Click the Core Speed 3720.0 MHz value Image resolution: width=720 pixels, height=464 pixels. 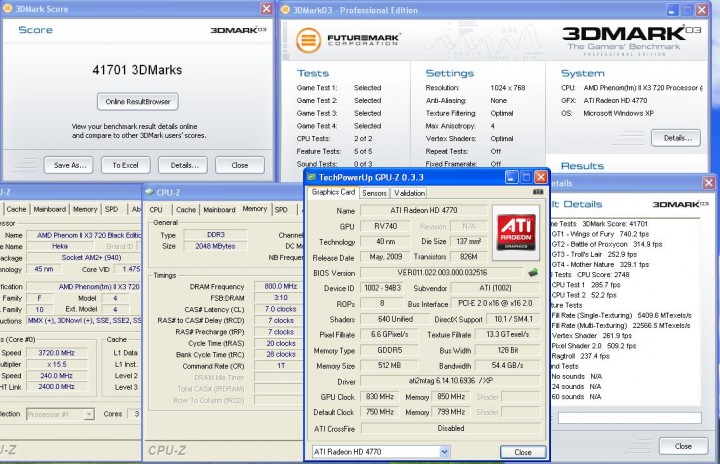(x=56, y=353)
